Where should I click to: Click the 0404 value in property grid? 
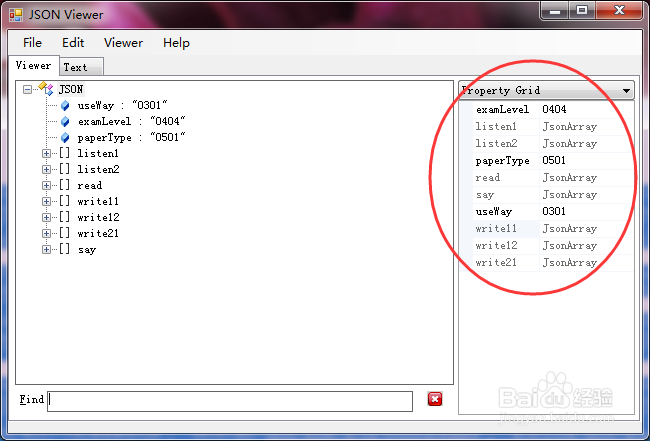[554, 109]
